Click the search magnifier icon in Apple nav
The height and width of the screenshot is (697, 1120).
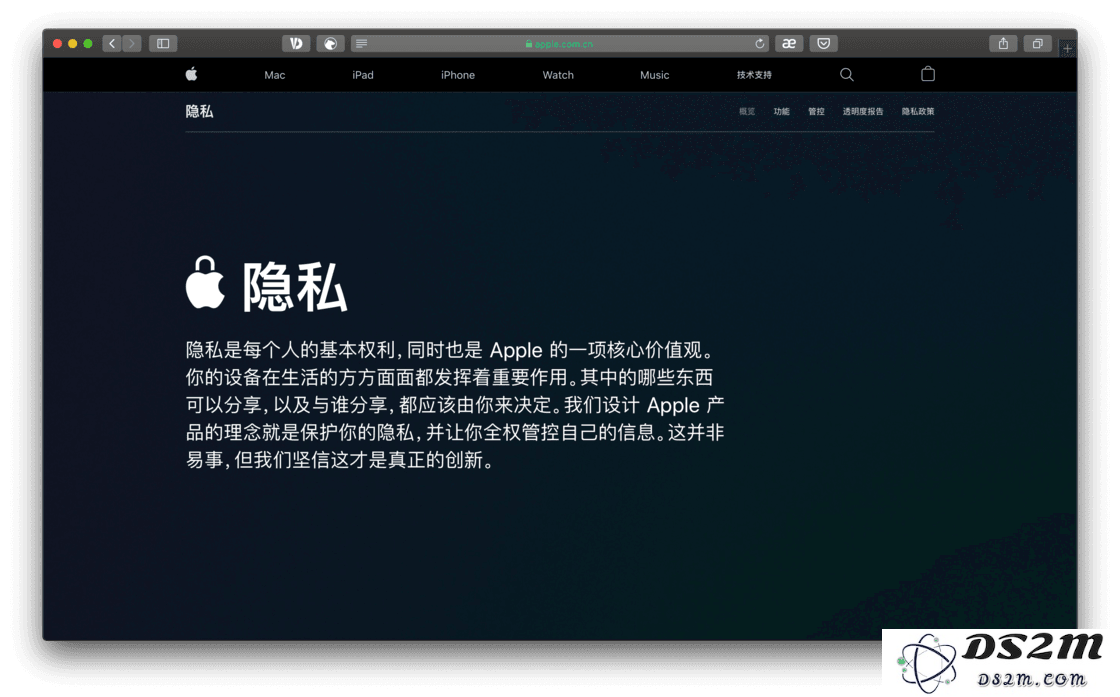click(x=846, y=74)
